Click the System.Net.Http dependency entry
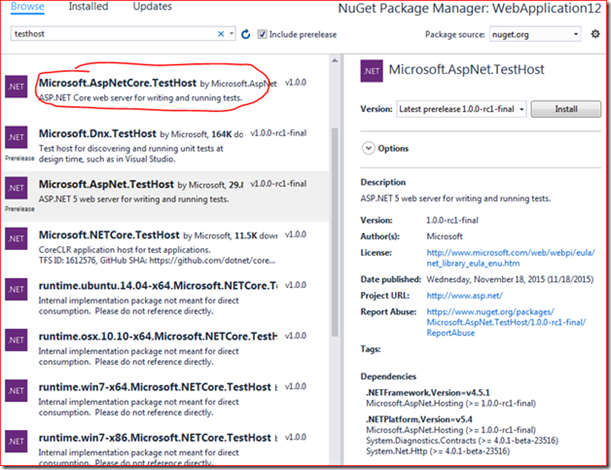The image size is (611, 470). (438, 451)
